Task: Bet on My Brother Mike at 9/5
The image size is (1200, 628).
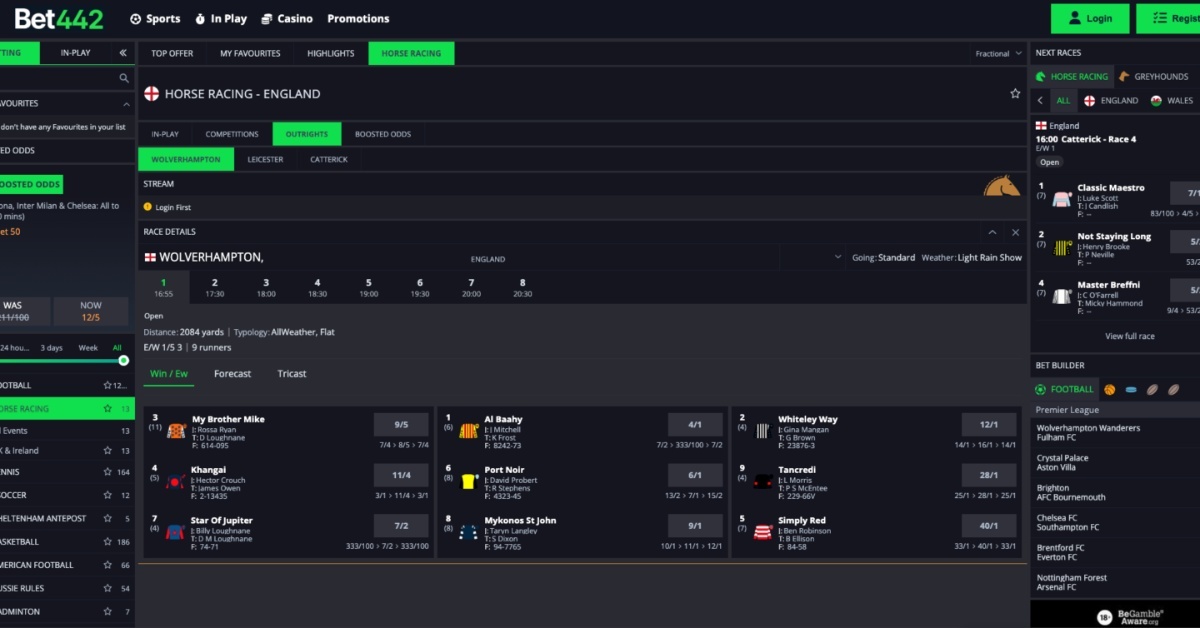Action: 401,424
